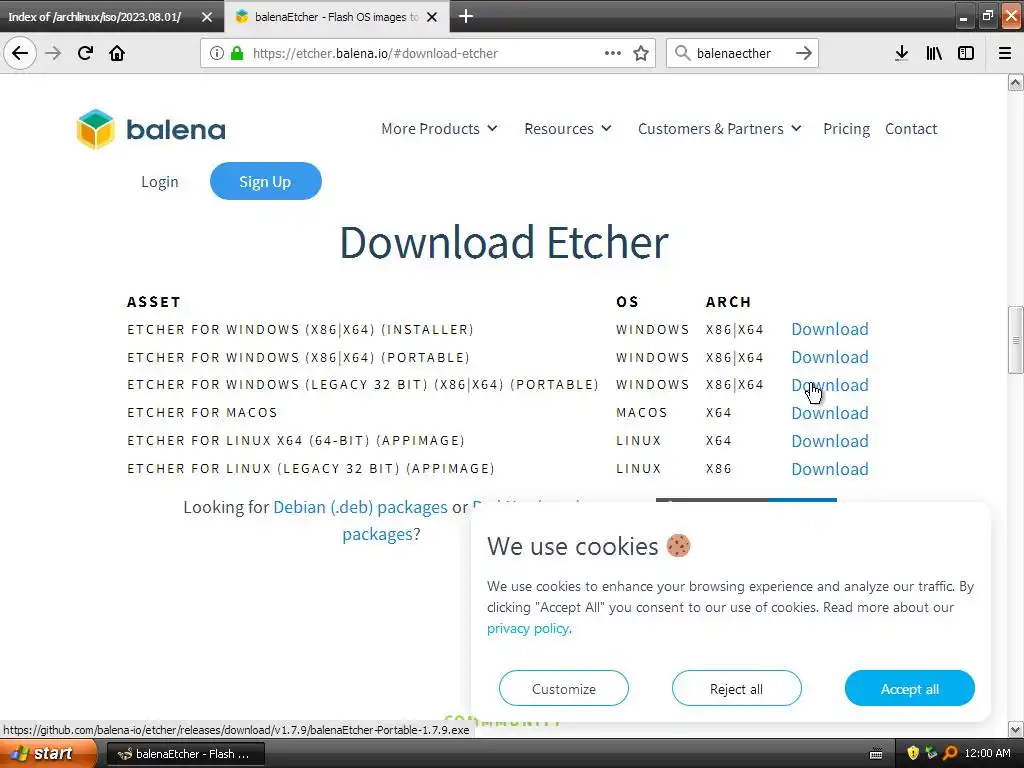Expand the More Products dropdown

(x=439, y=129)
